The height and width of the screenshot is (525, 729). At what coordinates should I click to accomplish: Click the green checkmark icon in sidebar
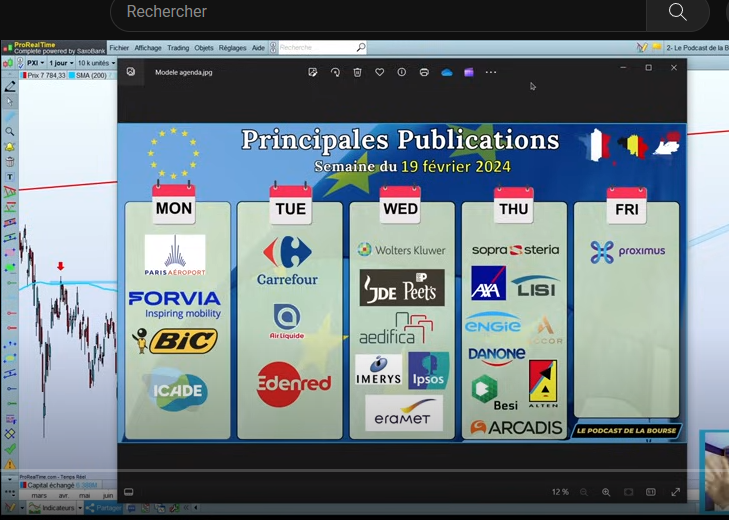pos(10,449)
